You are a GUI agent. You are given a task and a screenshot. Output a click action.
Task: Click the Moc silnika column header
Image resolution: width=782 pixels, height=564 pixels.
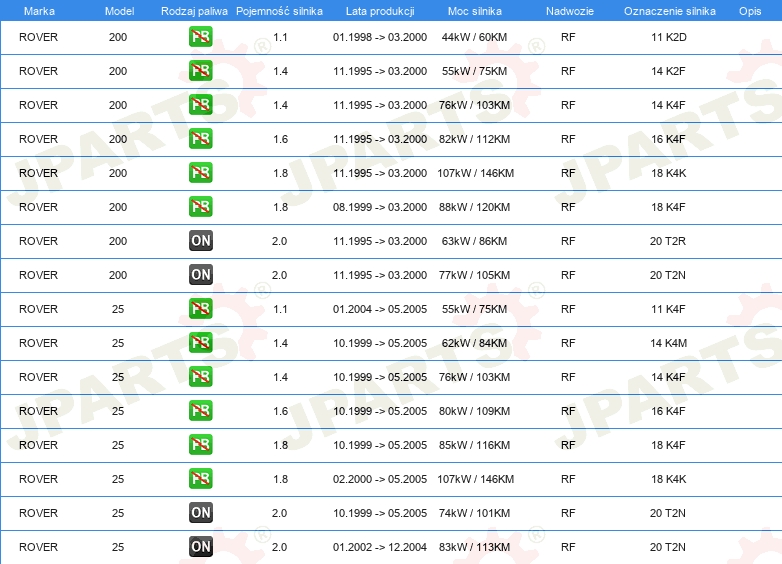point(475,11)
